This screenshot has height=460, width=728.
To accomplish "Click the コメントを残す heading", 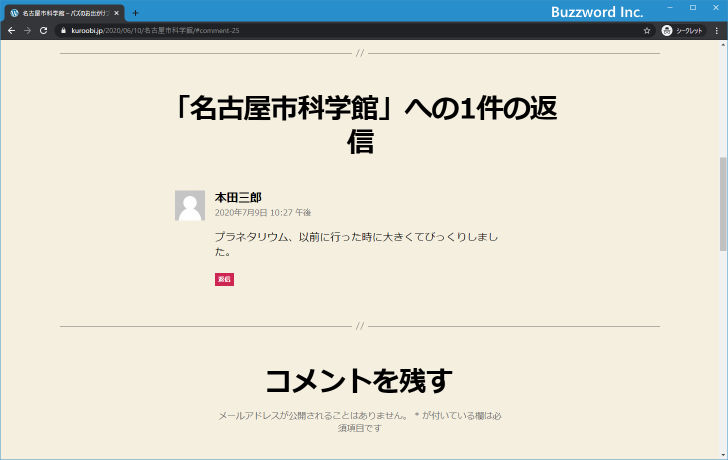I will point(359,381).
